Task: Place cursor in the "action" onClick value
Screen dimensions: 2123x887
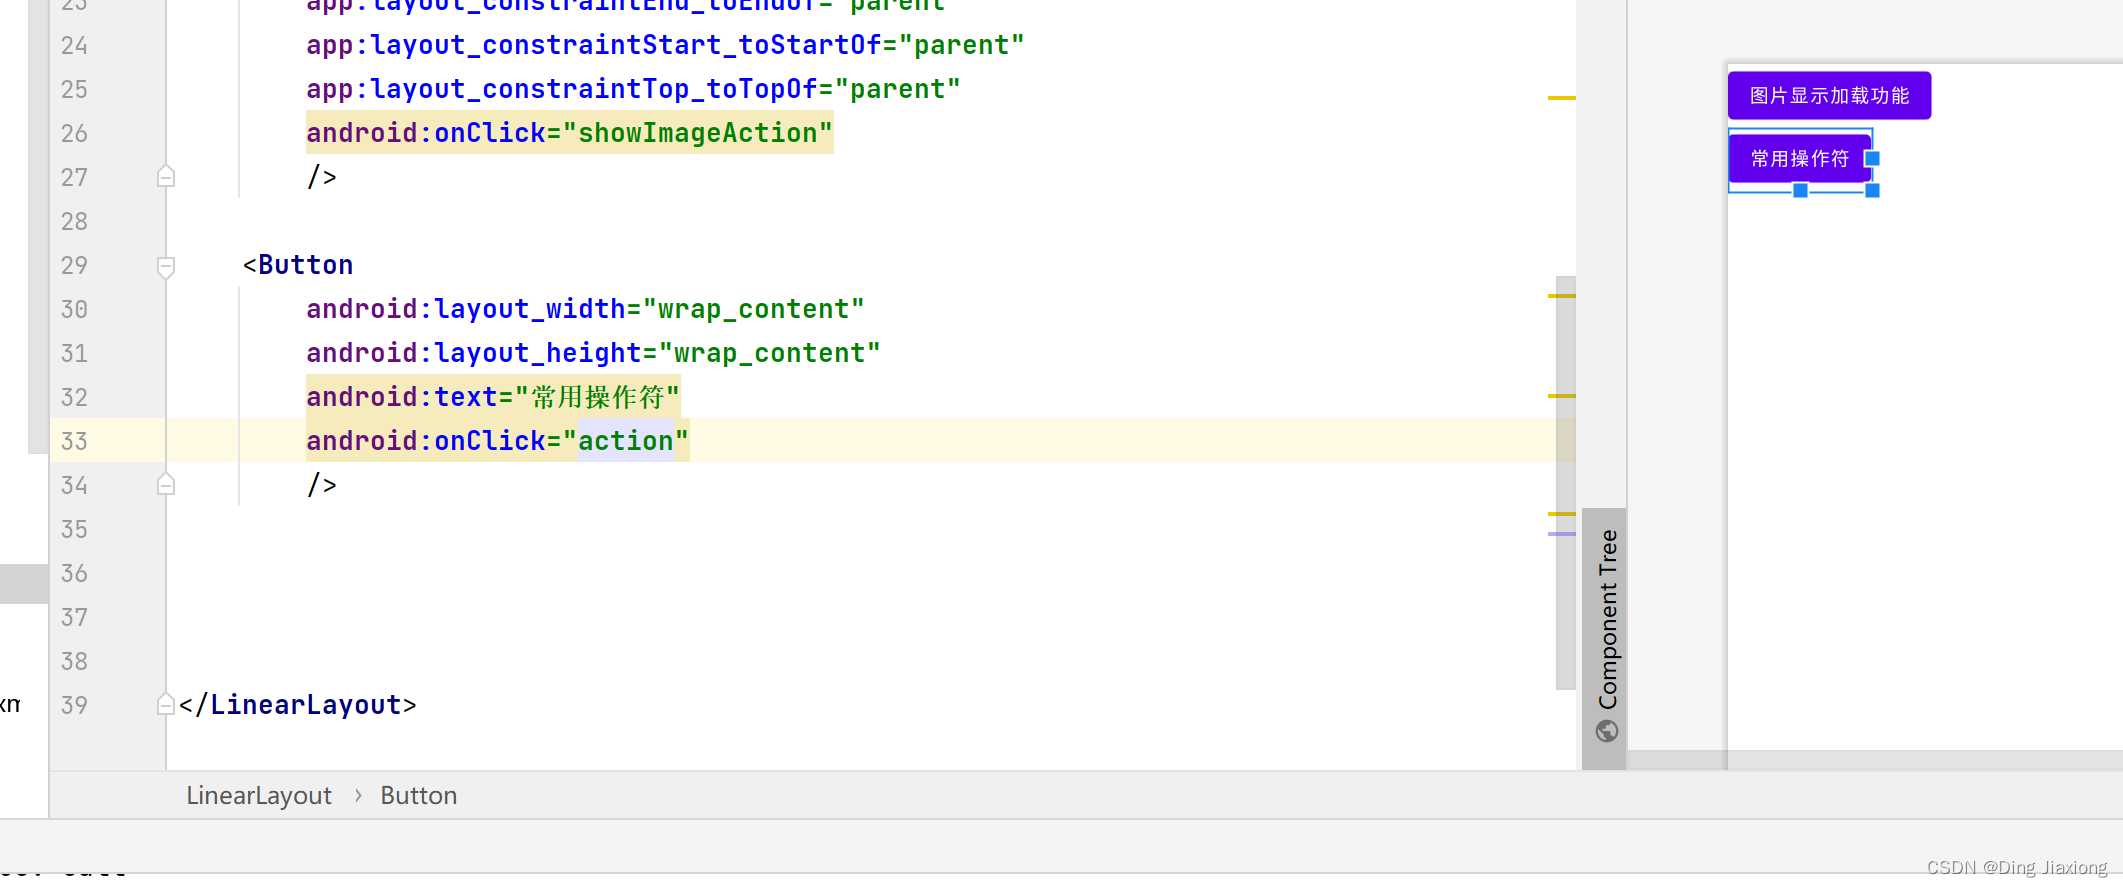Action: (626, 441)
